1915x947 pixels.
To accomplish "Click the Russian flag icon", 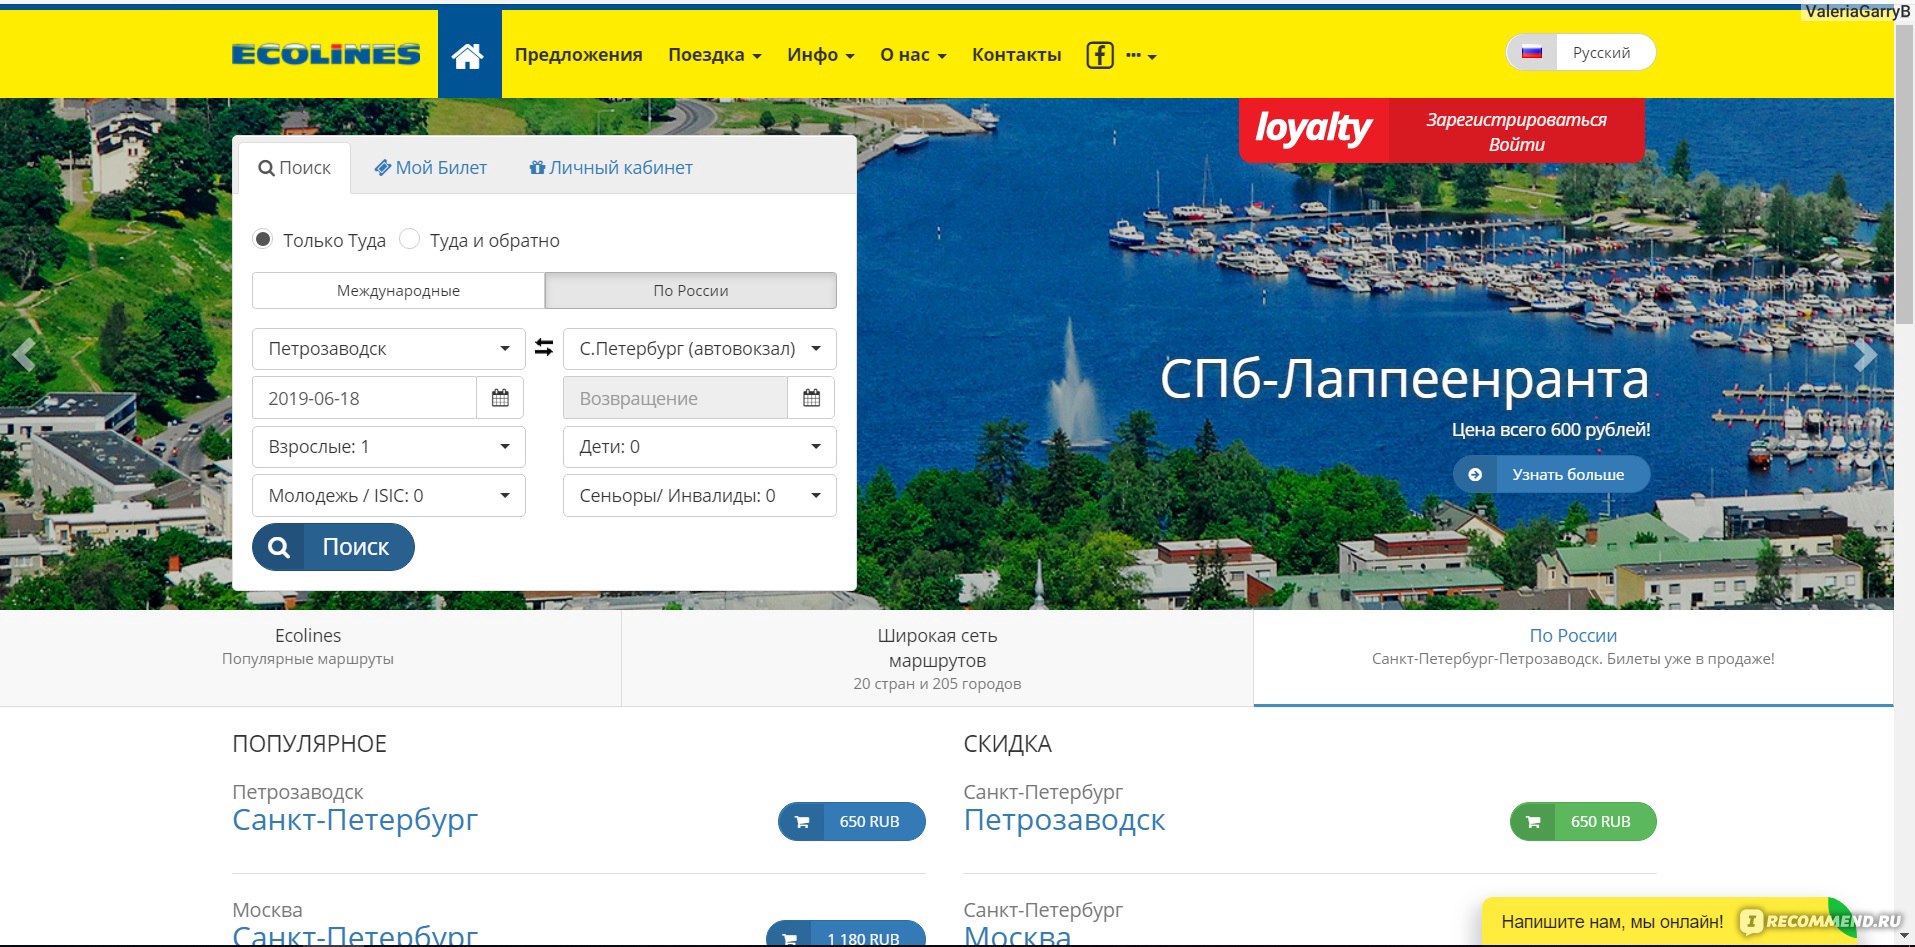I will tap(1532, 53).
